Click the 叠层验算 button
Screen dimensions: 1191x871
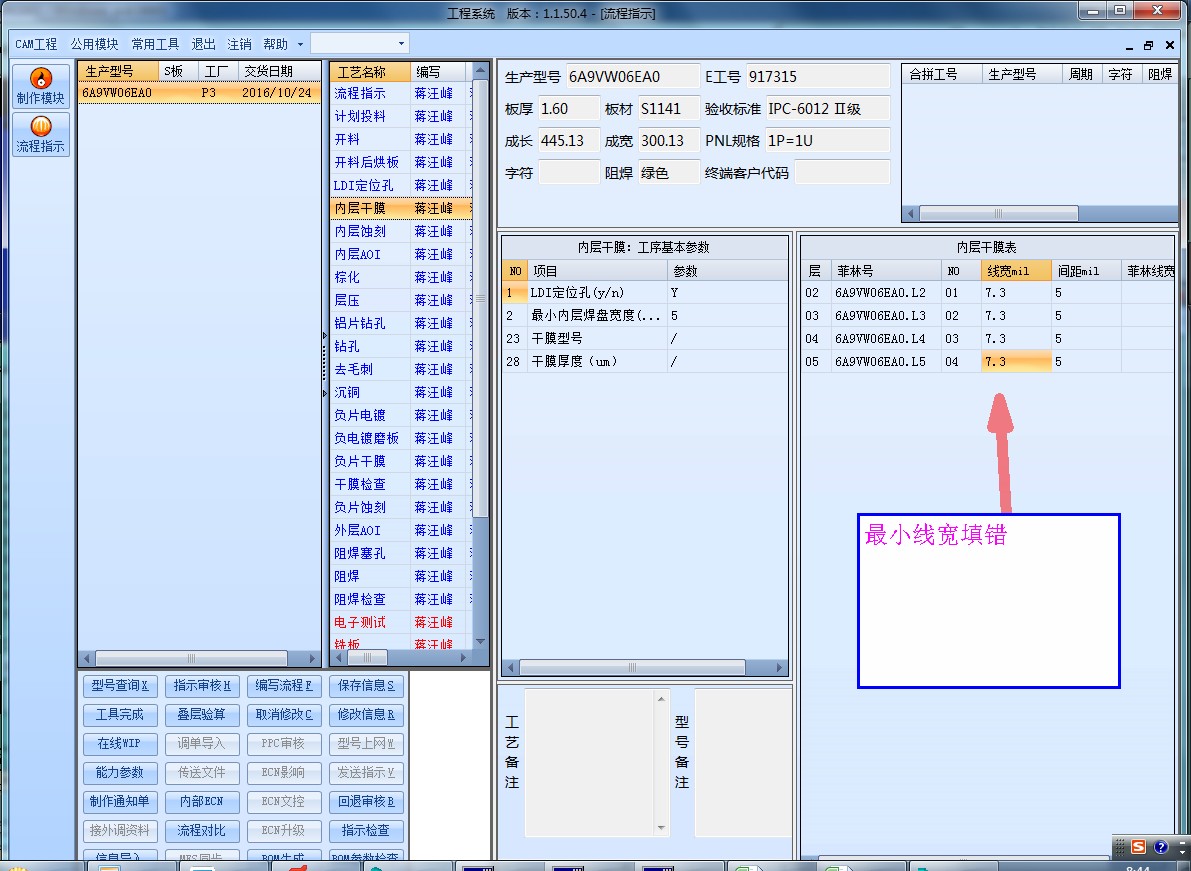pyautogui.click(x=202, y=715)
